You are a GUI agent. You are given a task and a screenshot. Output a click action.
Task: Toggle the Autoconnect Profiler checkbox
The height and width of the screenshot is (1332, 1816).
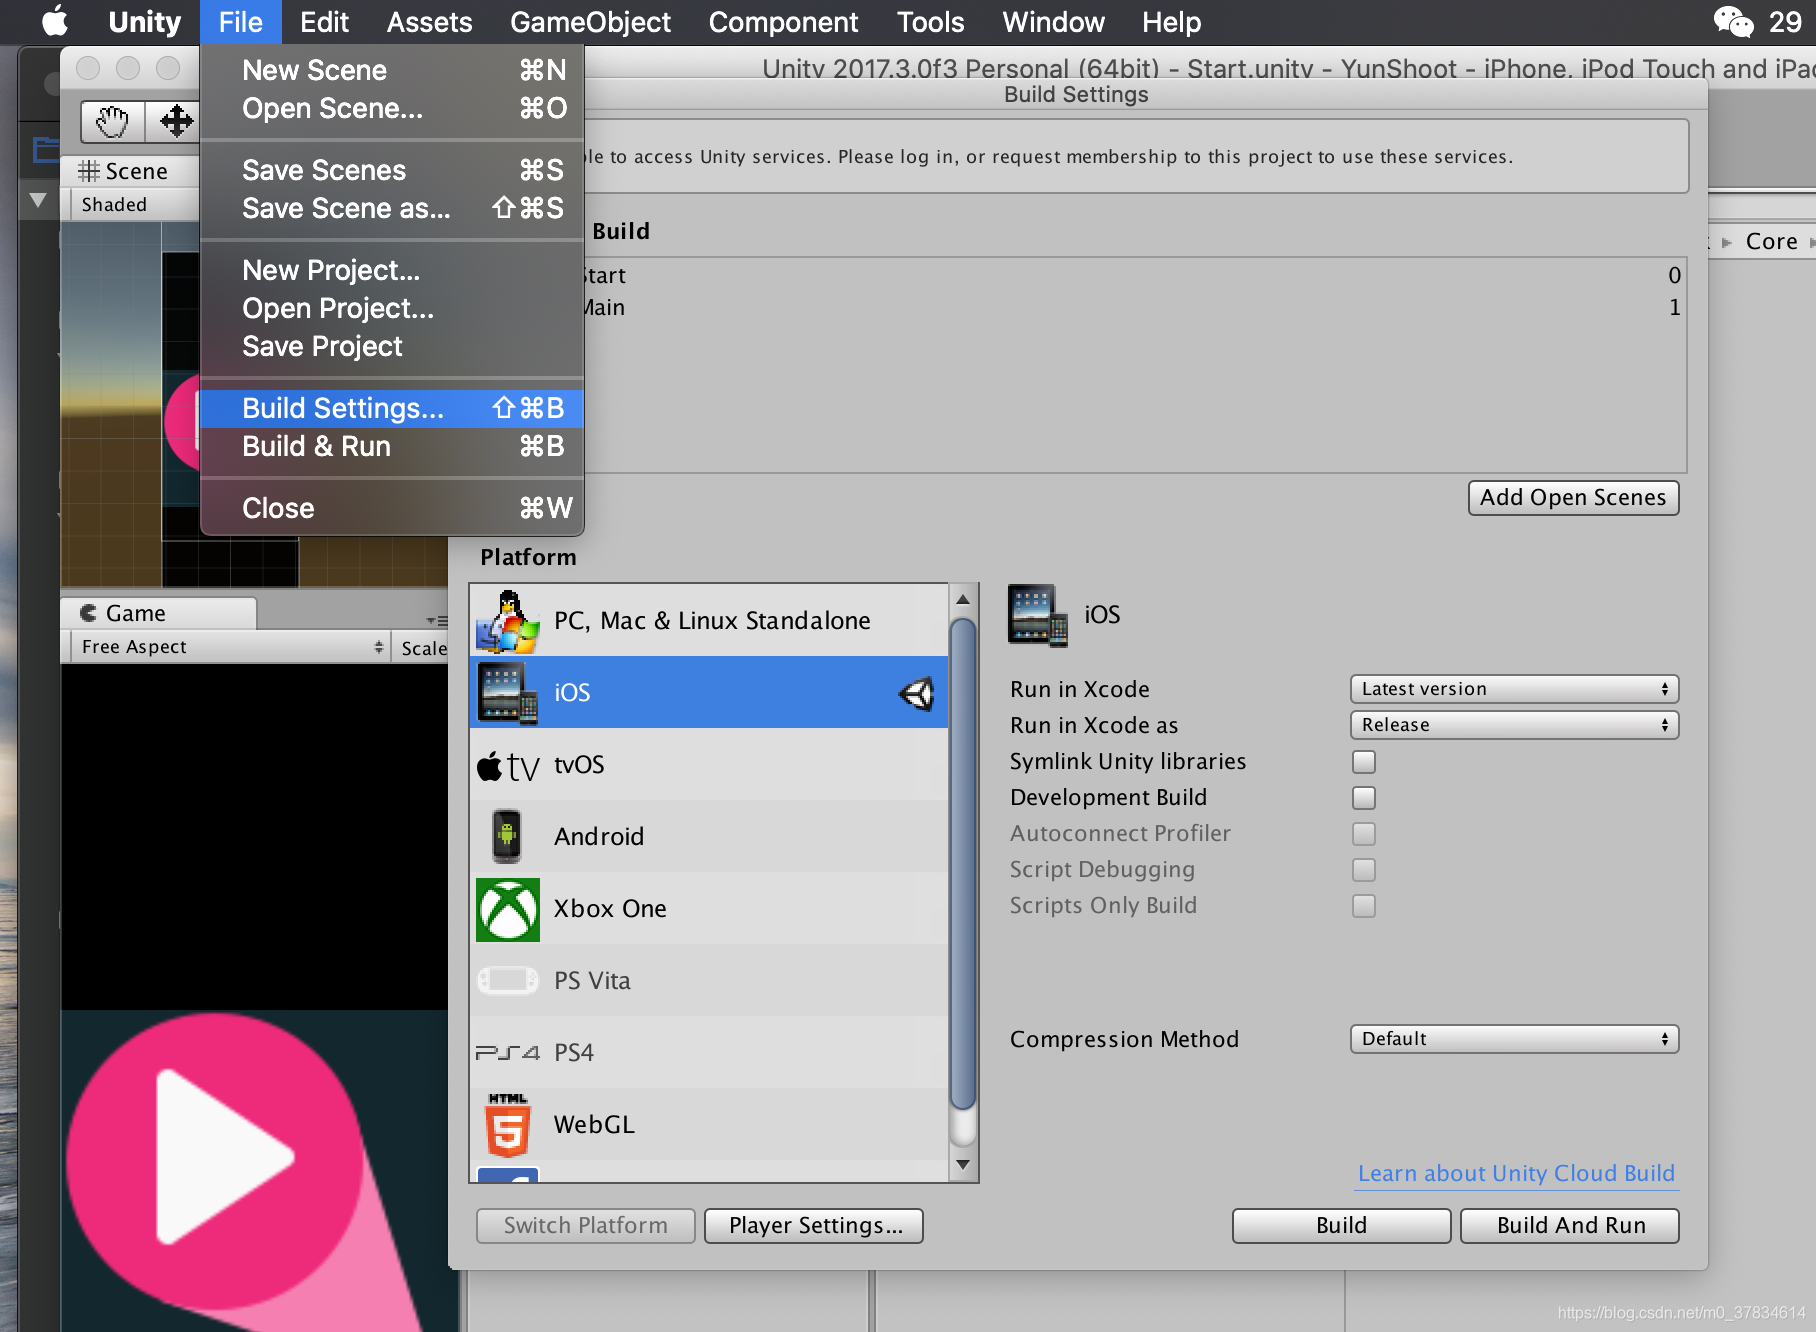pos(1364,834)
